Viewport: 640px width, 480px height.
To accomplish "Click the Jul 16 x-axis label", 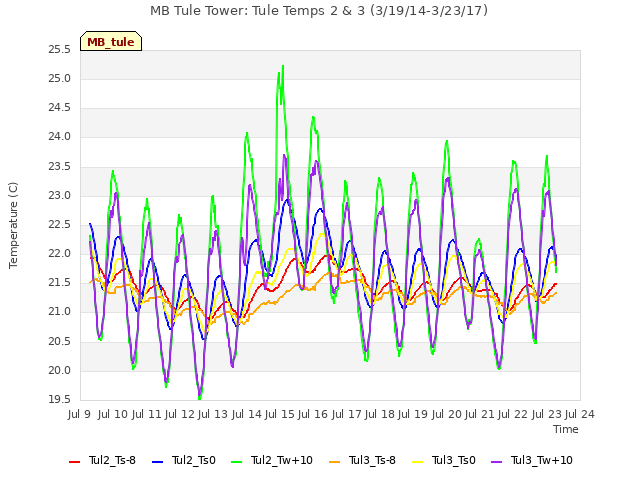I will click(x=313, y=414).
